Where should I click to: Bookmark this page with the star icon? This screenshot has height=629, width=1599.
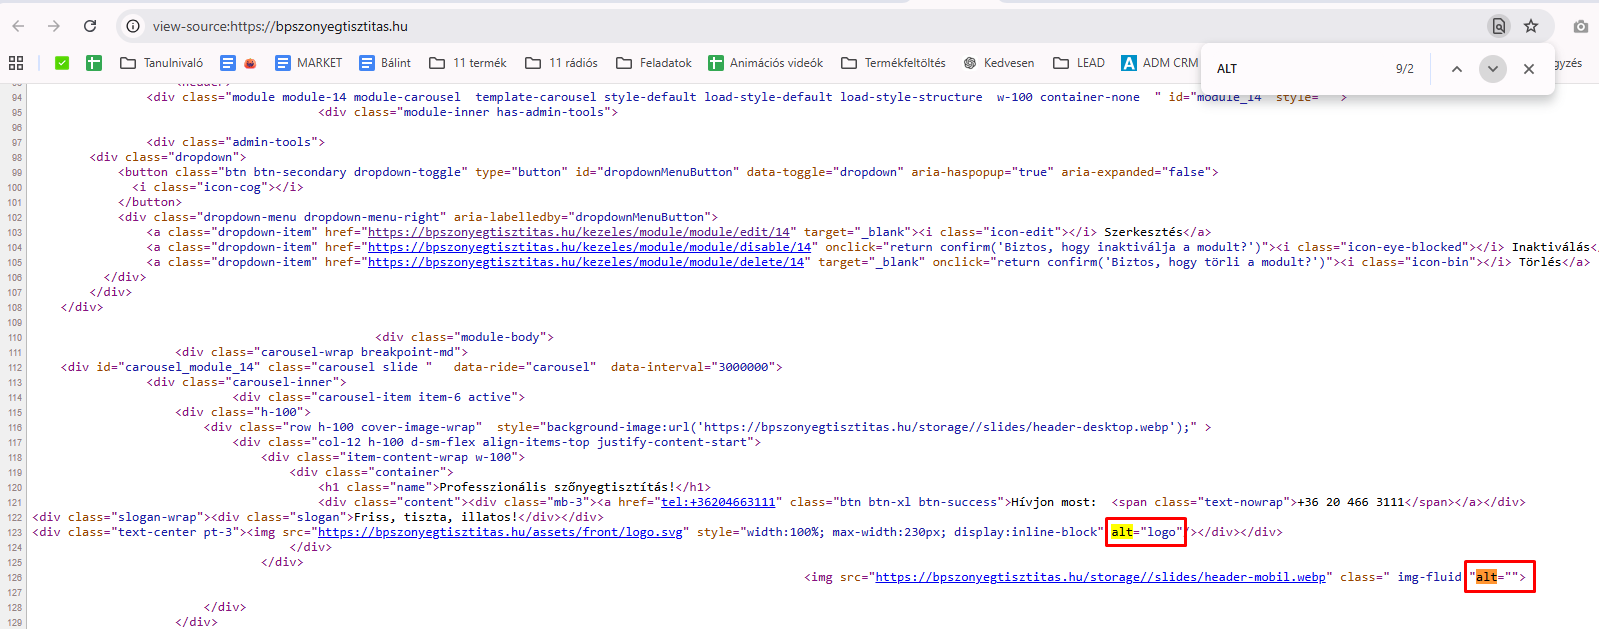[x=1531, y=26]
